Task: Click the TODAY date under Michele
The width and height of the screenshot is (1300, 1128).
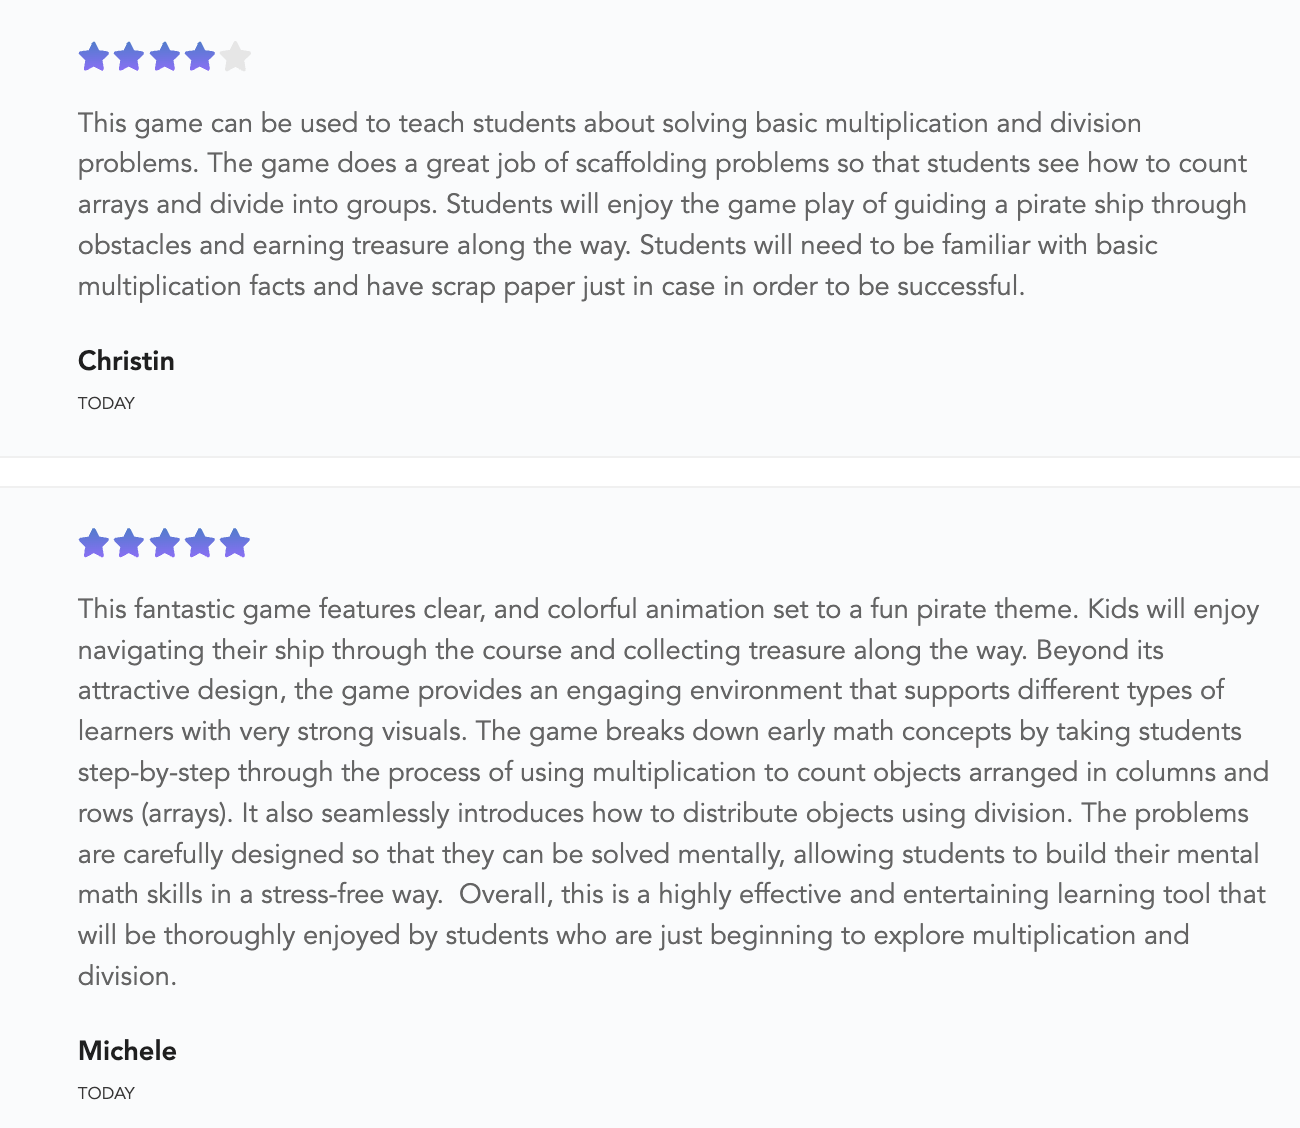Action: click(x=106, y=1093)
